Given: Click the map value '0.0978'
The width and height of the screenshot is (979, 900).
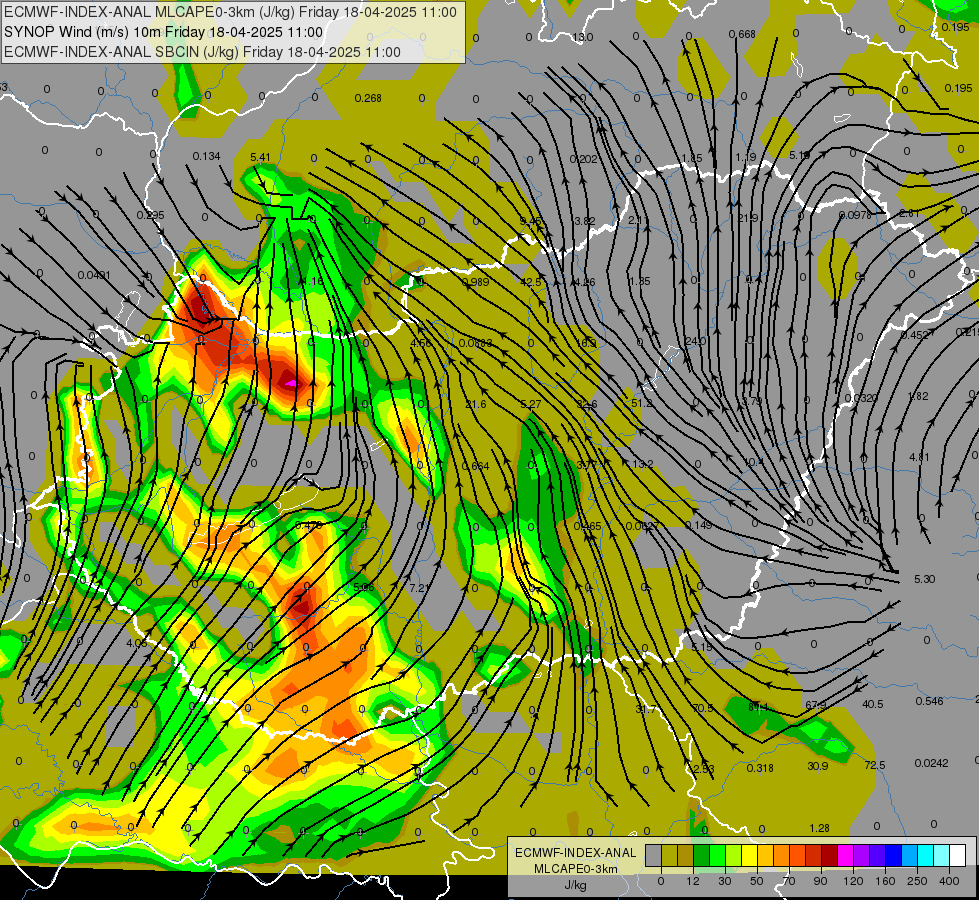Looking at the screenshot, I should 855,215.
